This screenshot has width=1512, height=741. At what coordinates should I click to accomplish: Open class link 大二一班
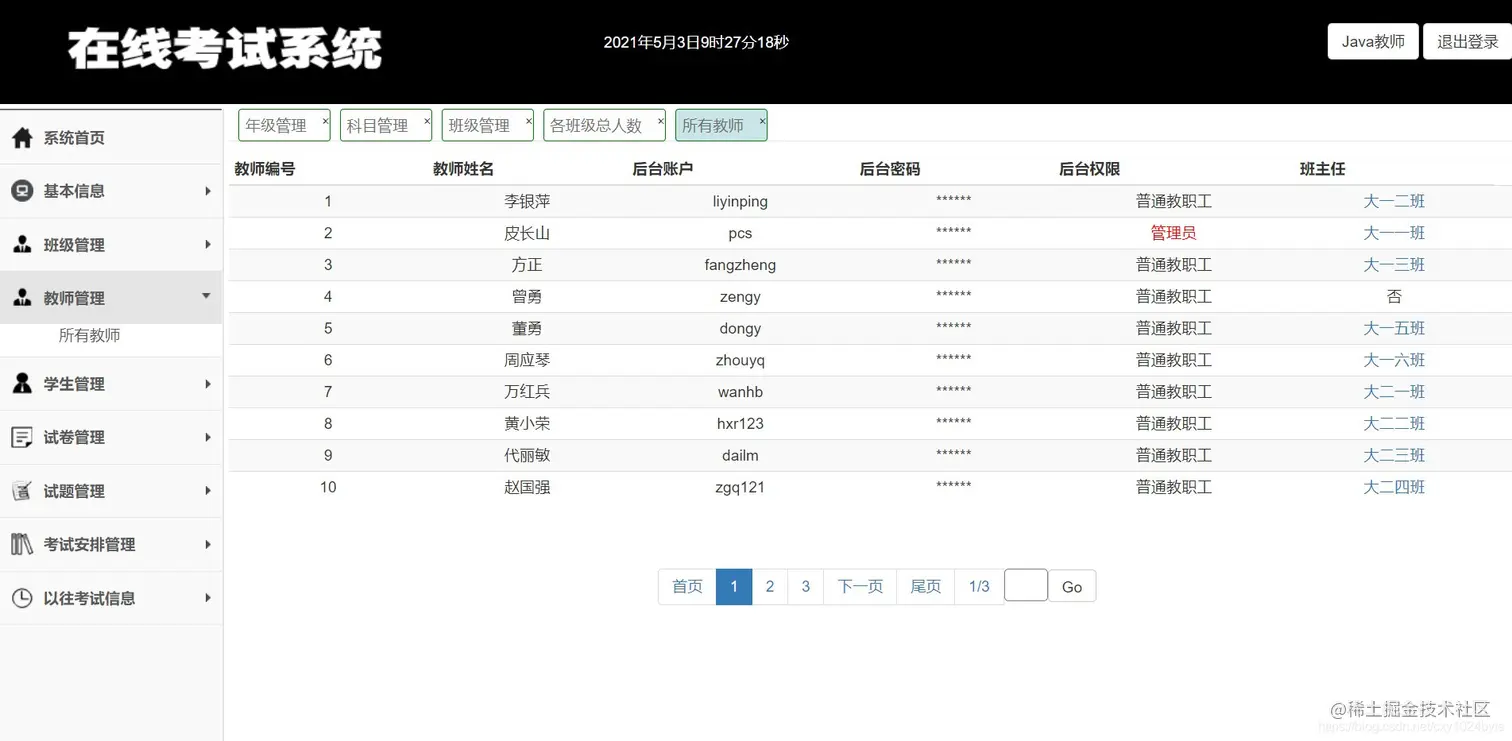(x=1394, y=392)
